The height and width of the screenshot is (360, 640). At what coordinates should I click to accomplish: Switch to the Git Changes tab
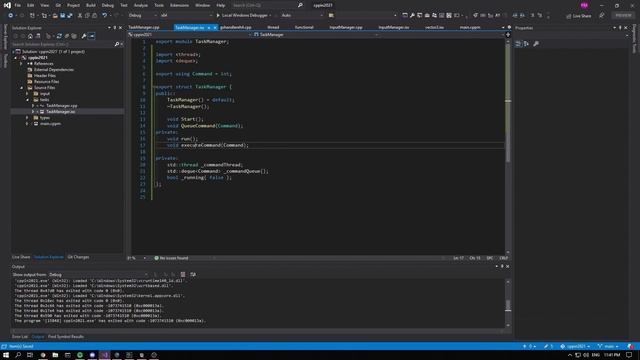[78, 257]
